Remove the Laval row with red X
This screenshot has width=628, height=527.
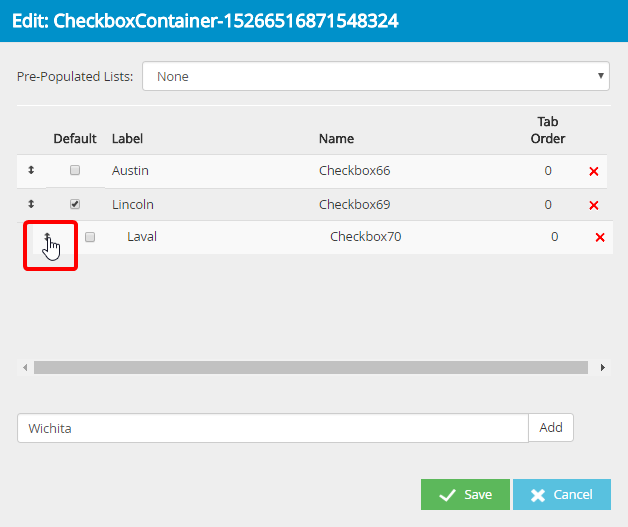pyautogui.click(x=600, y=238)
